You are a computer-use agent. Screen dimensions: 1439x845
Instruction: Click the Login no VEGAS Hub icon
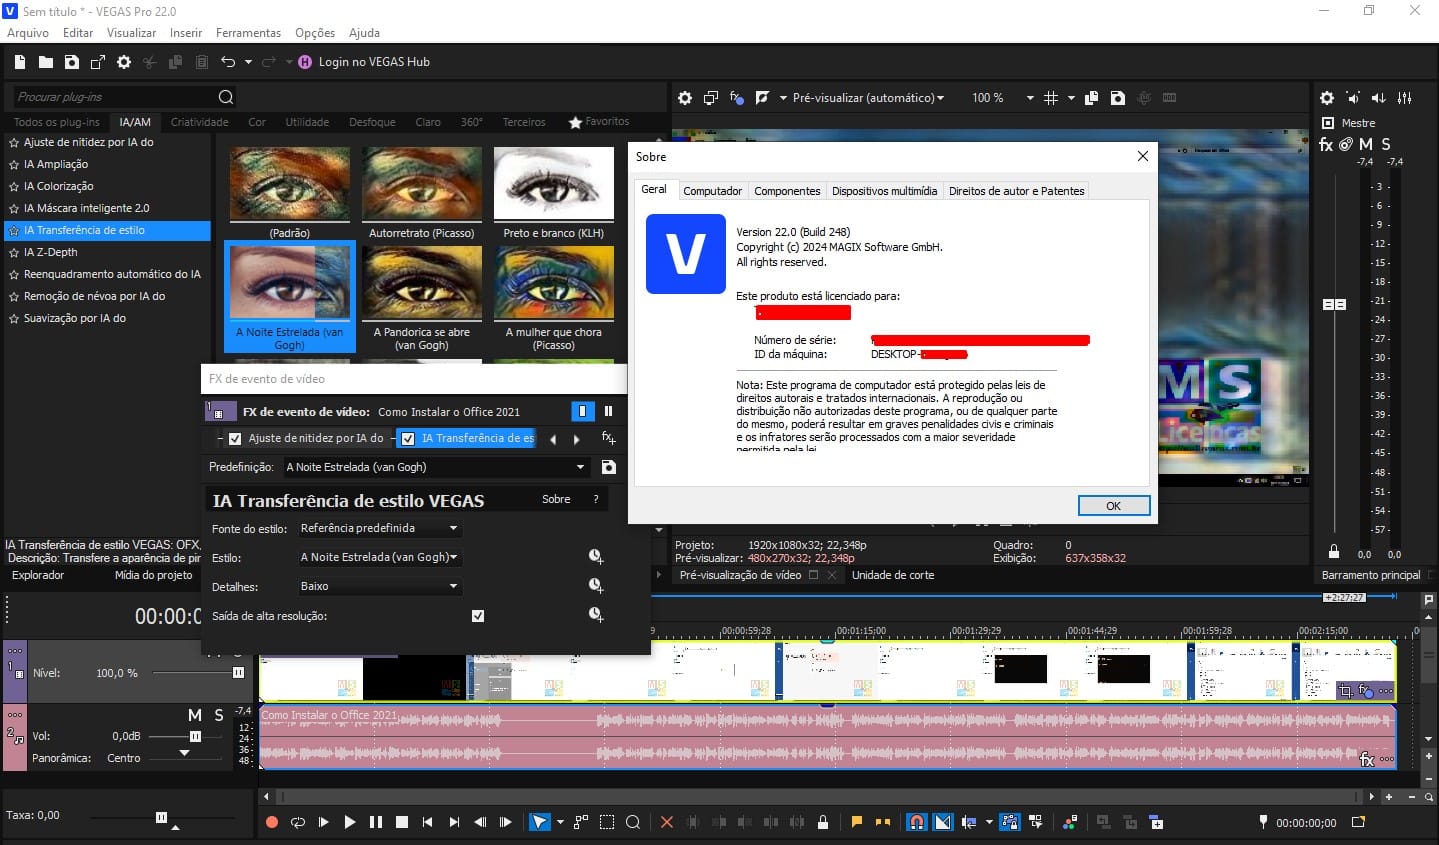point(305,61)
